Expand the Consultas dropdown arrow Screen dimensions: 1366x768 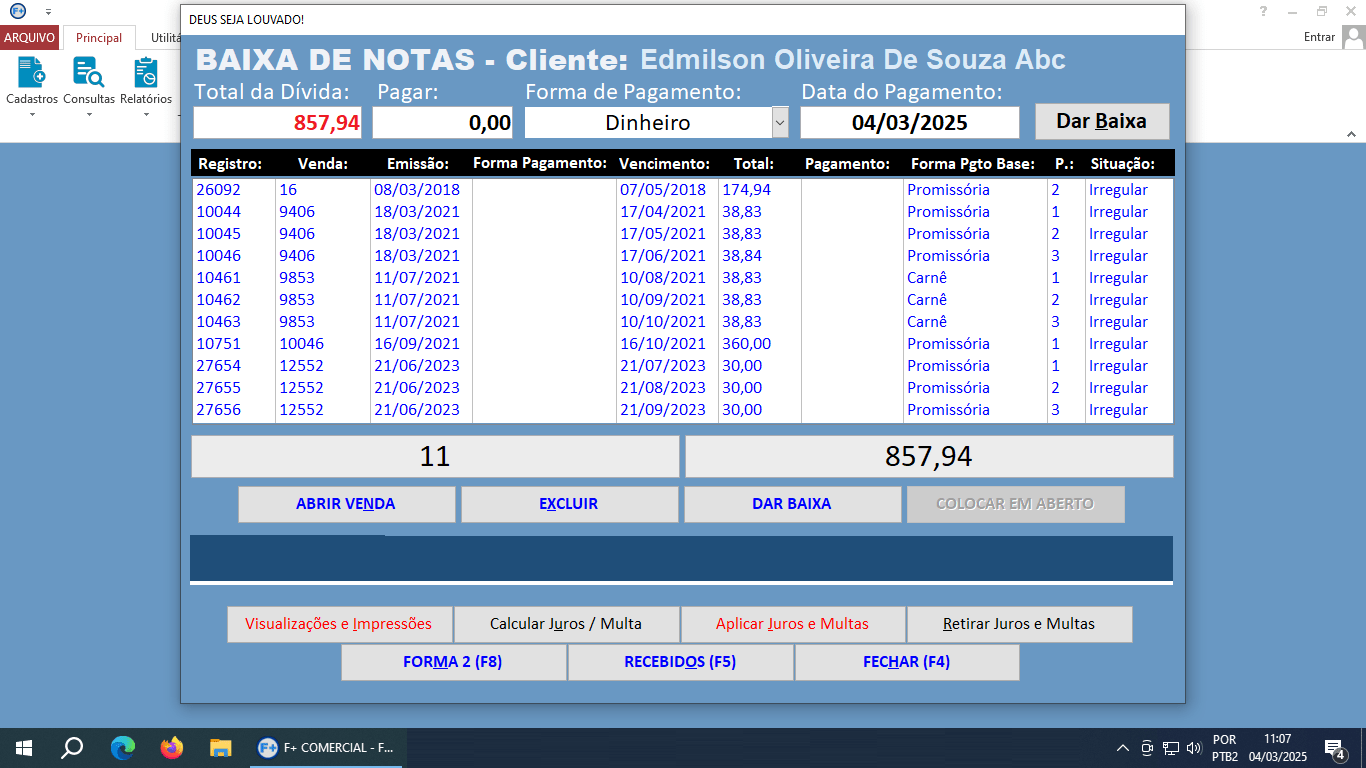pos(89,114)
